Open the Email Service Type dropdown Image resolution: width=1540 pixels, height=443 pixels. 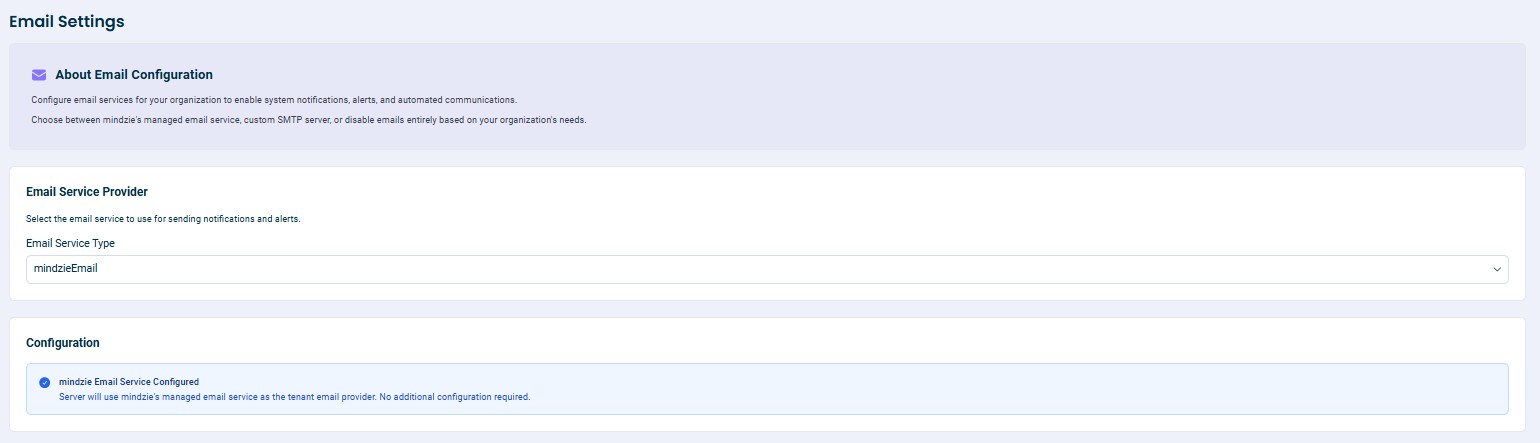click(x=767, y=269)
